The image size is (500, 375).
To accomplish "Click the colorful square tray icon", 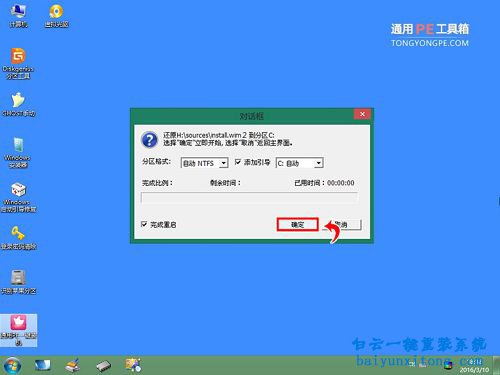I will point(449,365).
